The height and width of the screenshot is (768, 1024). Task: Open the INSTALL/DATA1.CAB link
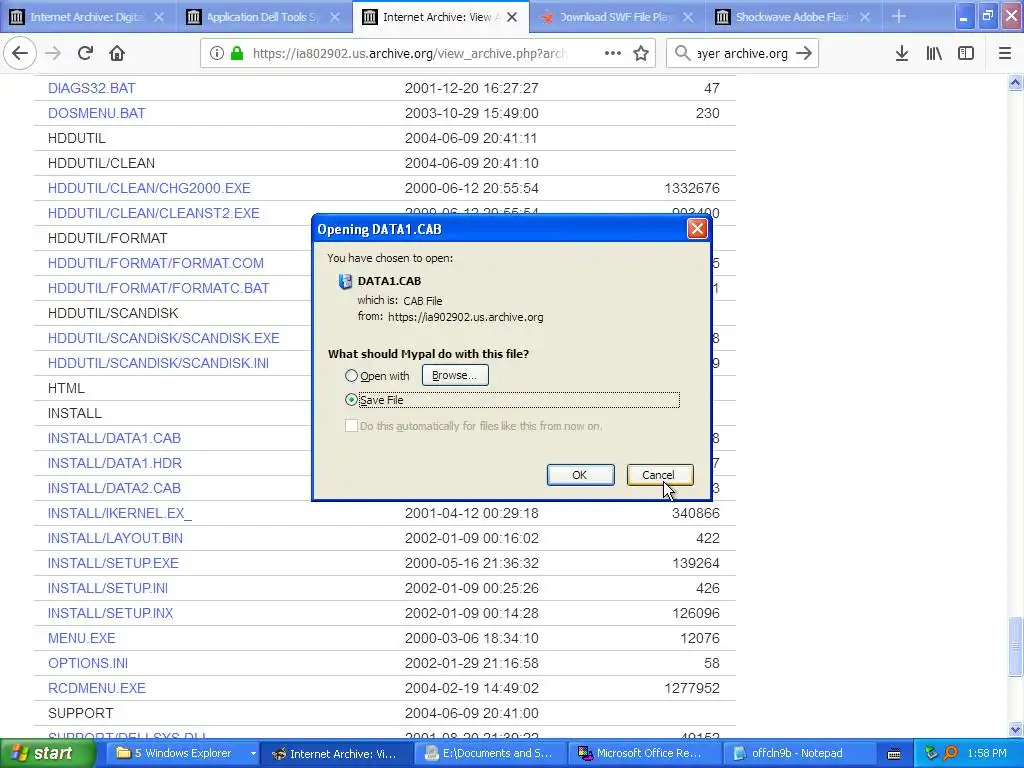click(114, 438)
